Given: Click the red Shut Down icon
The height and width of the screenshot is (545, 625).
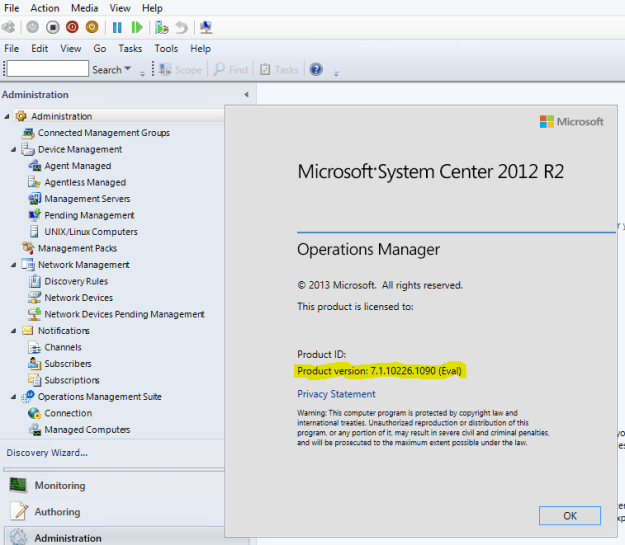Looking at the screenshot, I should pyautogui.click(x=72, y=27).
